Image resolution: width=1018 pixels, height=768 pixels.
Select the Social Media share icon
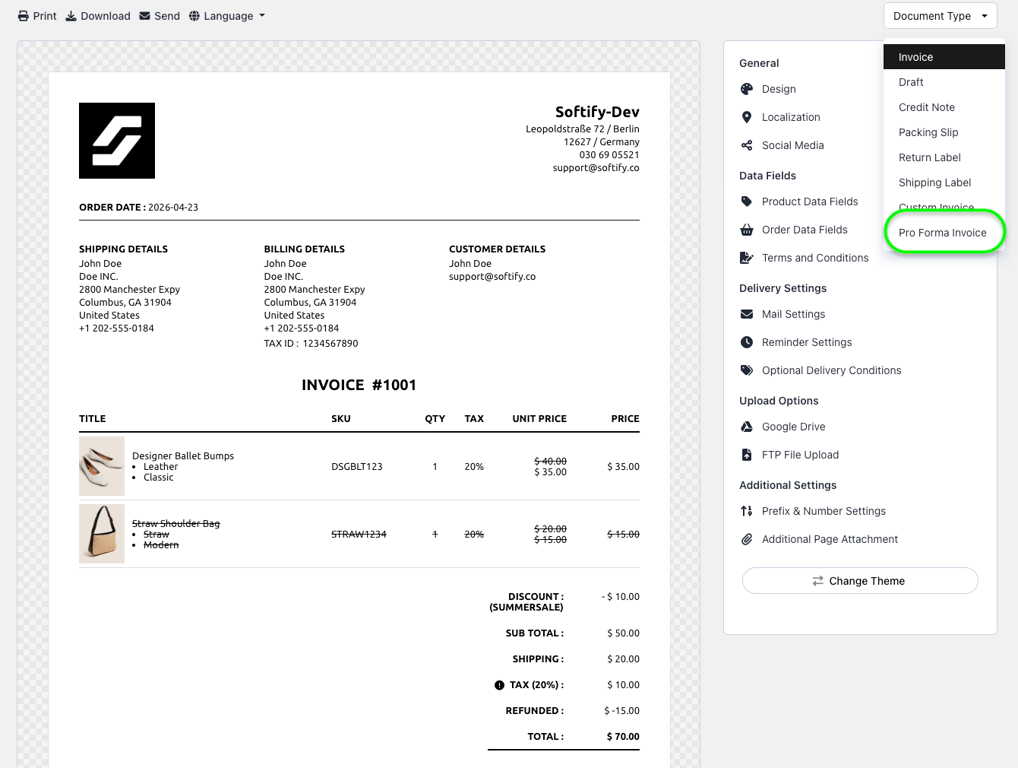coord(747,145)
